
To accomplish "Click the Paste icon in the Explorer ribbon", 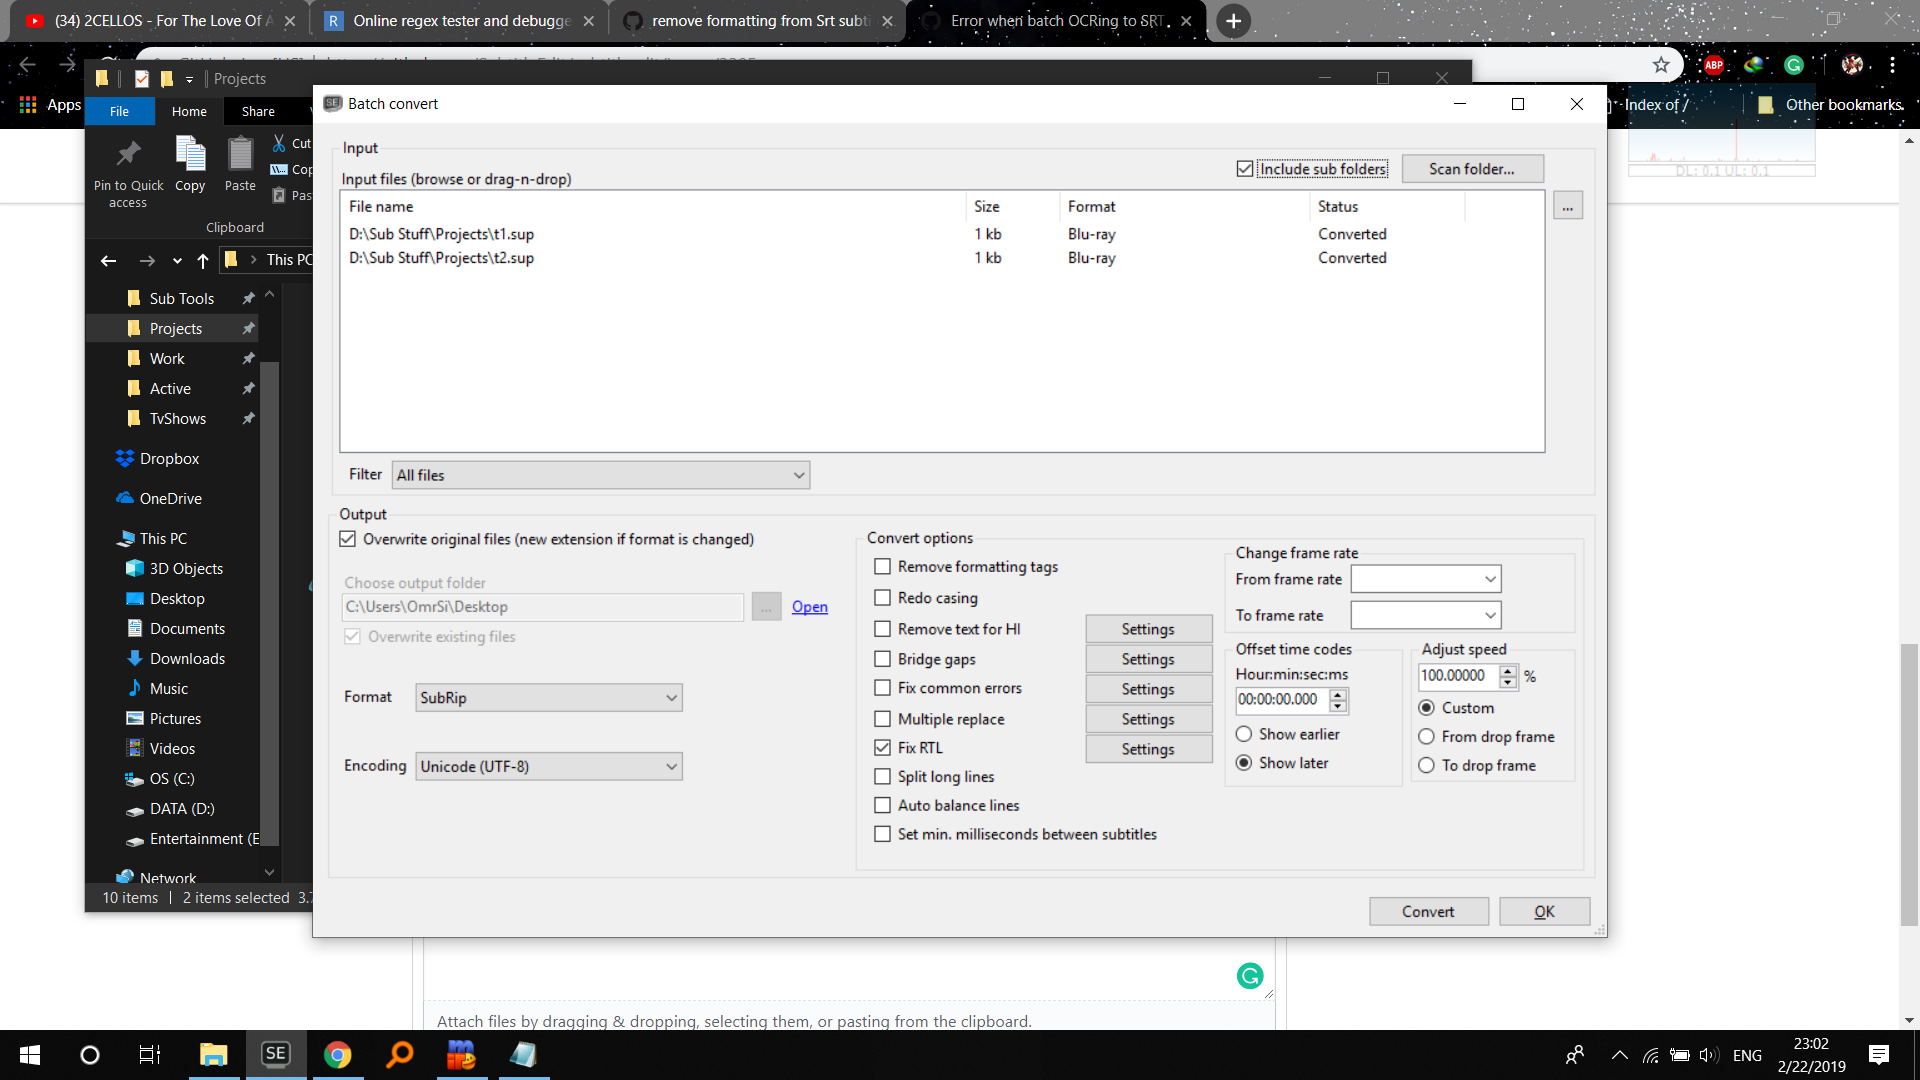I will (x=240, y=155).
